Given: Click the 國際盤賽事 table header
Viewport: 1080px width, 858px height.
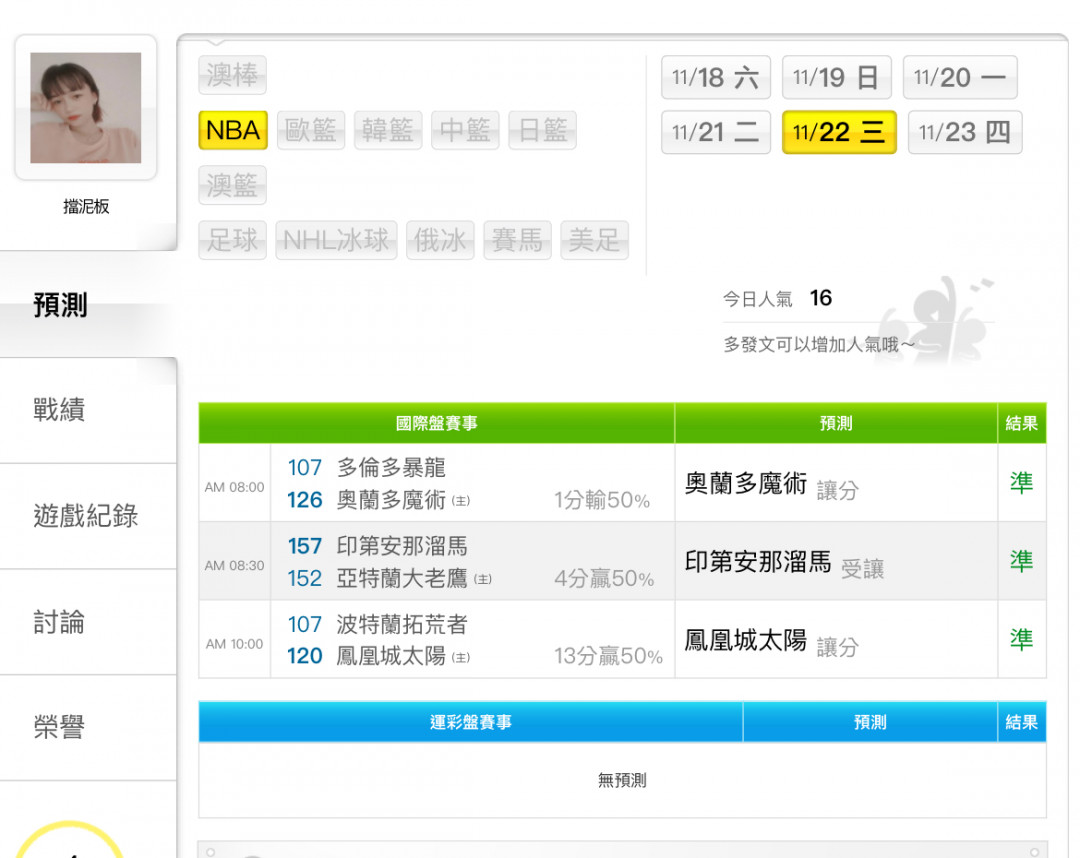Looking at the screenshot, I should coord(437,423).
